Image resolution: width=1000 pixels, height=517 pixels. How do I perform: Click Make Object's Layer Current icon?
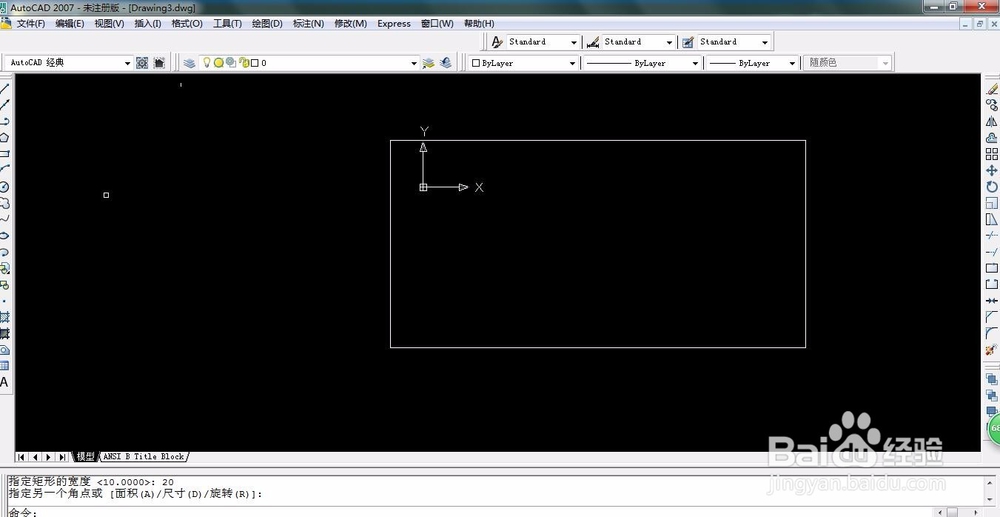point(429,62)
